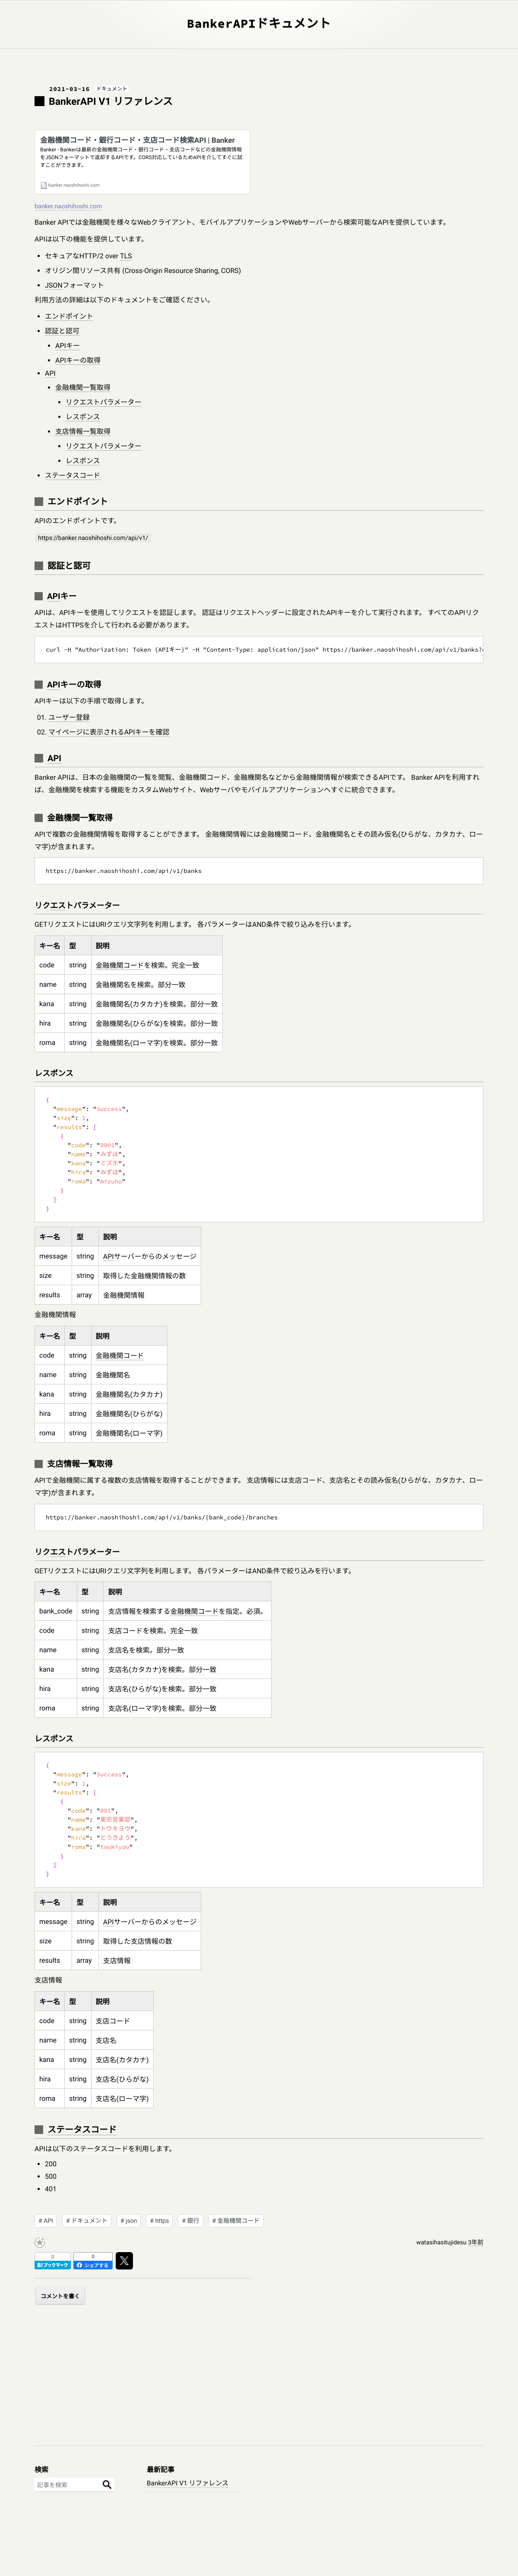Follow the banker.naoshihoshi.com link below the card

click(68, 206)
